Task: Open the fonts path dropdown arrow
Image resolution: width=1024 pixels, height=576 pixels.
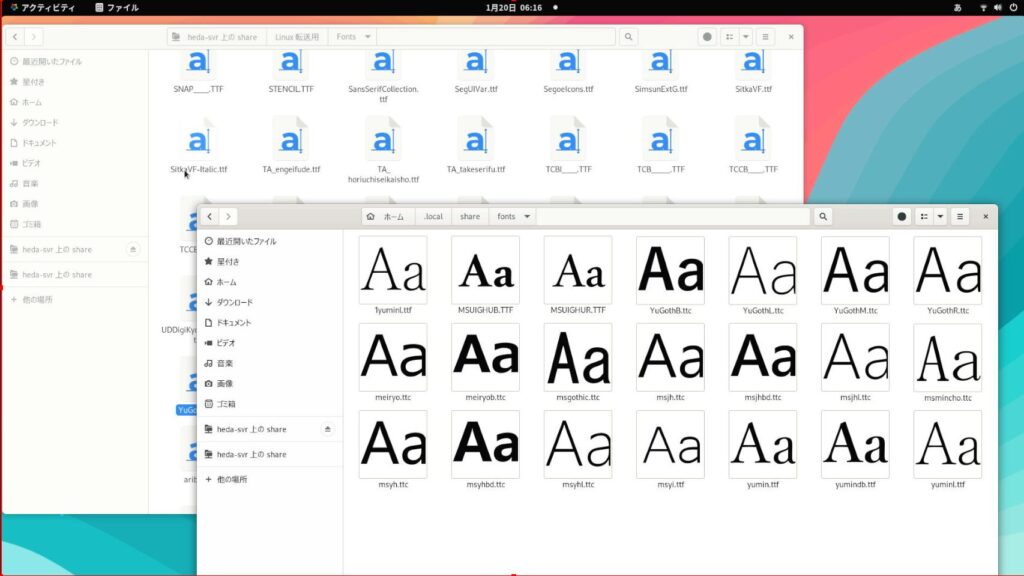Action: tap(527, 217)
